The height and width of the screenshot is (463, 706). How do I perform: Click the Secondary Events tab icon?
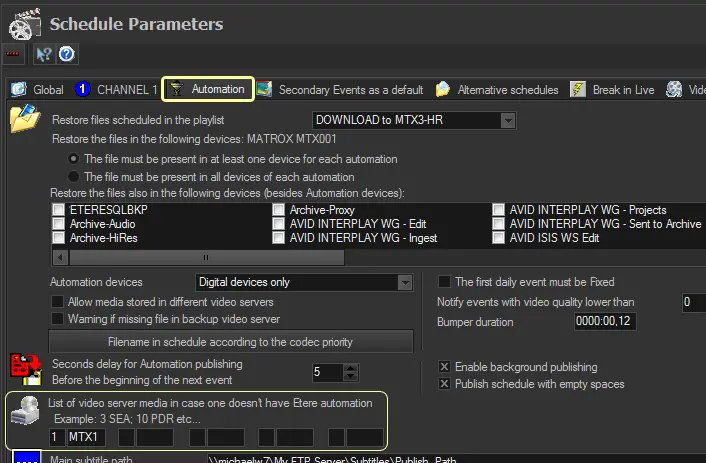pyautogui.click(x=264, y=89)
